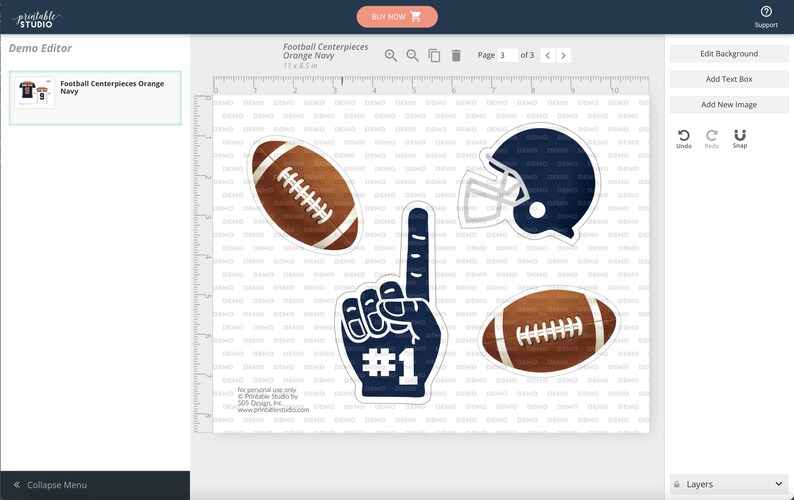Go to next page arrow
Image resolution: width=794 pixels, height=500 pixels.
pos(563,55)
